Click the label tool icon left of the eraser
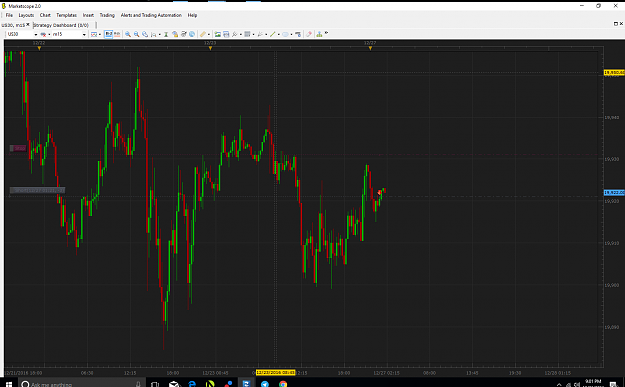The width and height of the screenshot is (625, 387). [x=298, y=34]
